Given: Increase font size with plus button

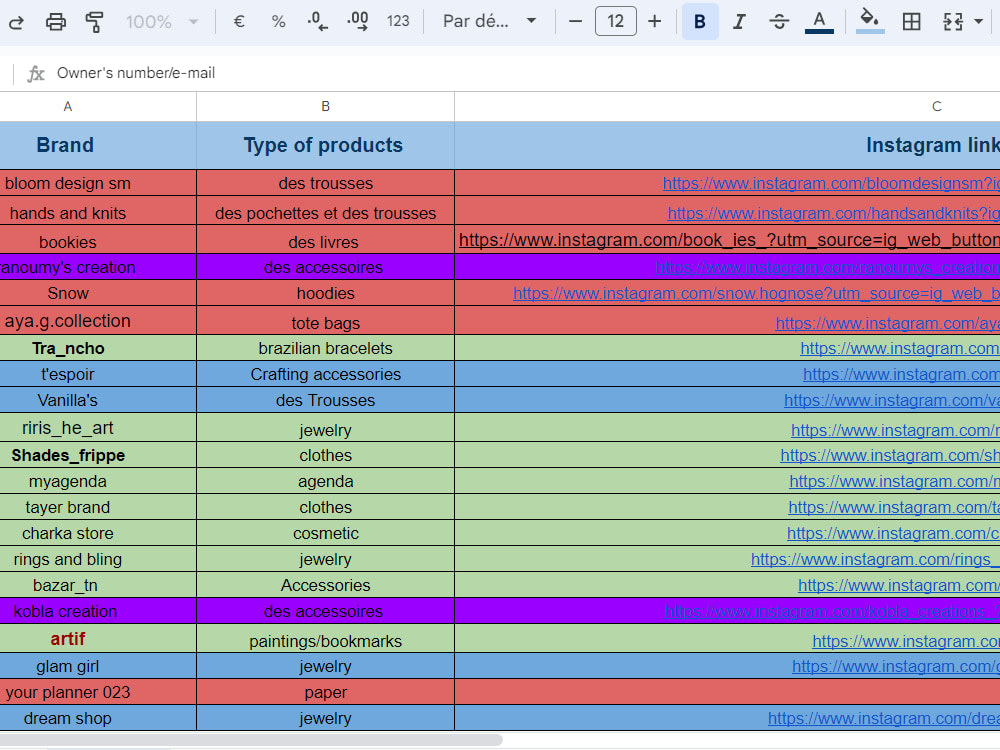Looking at the screenshot, I should pyautogui.click(x=654, y=22).
